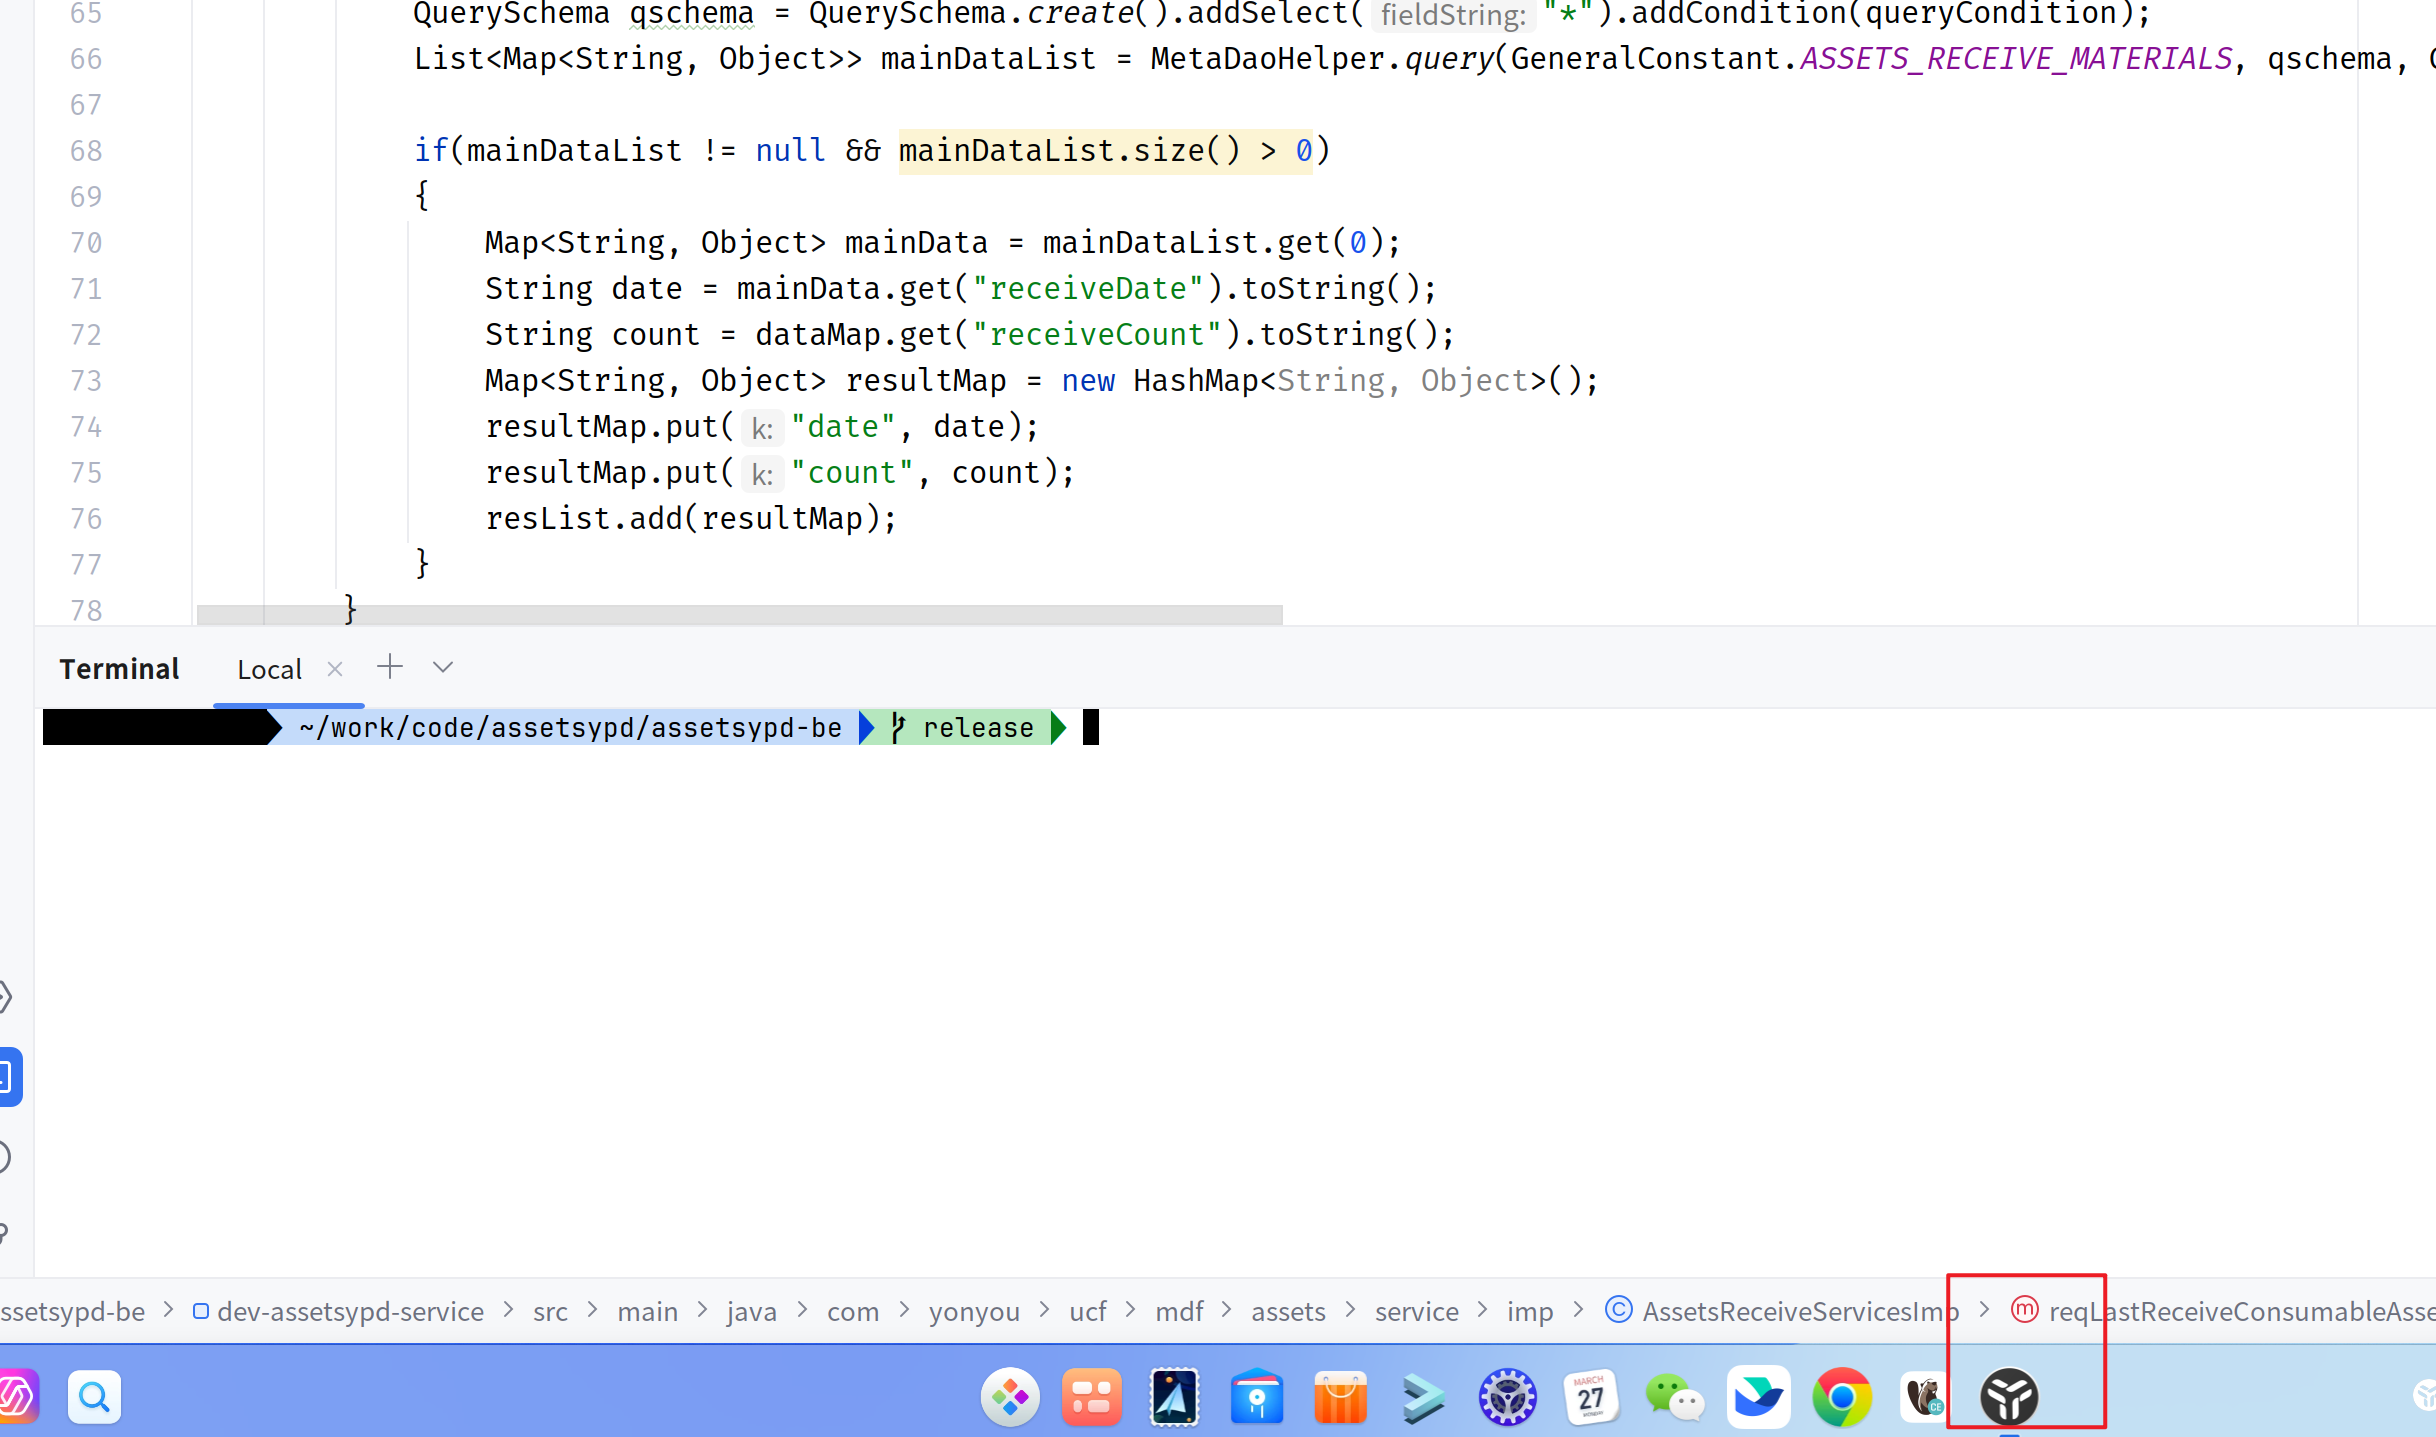Click the service breadcrumb segment
Image resolution: width=2436 pixels, height=1437 pixels.
tap(1416, 1311)
